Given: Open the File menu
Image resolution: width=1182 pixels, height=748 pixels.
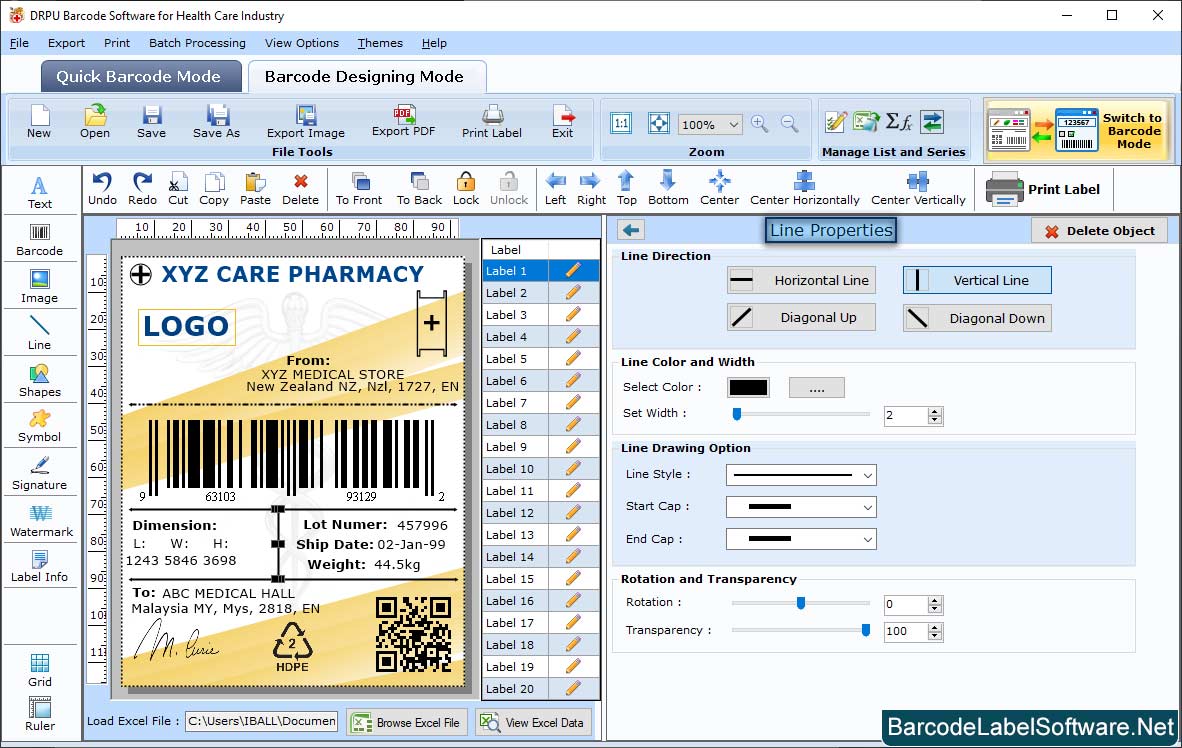Looking at the screenshot, I should point(19,43).
